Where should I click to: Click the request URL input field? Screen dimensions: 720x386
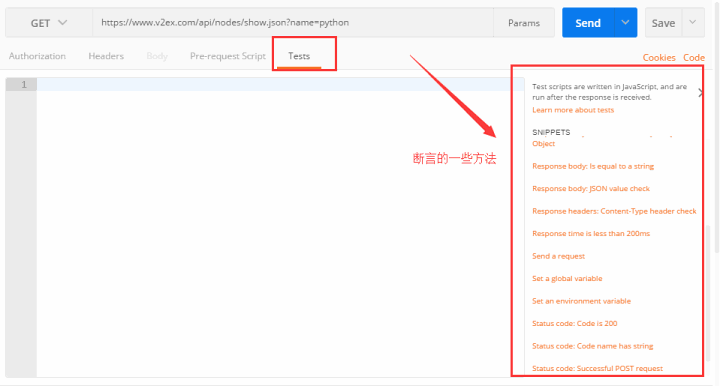tap(293, 22)
